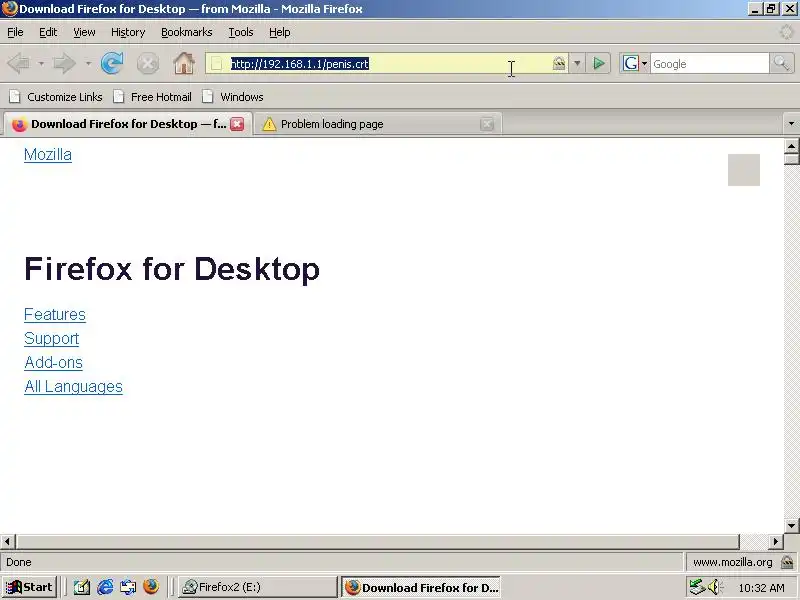Screen dimensions: 800x600
Task: Open the File menu
Action: pos(15,32)
